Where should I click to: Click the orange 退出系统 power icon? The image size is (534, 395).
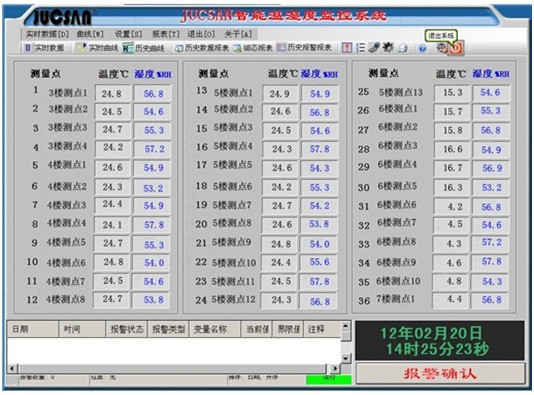coord(456,48)
